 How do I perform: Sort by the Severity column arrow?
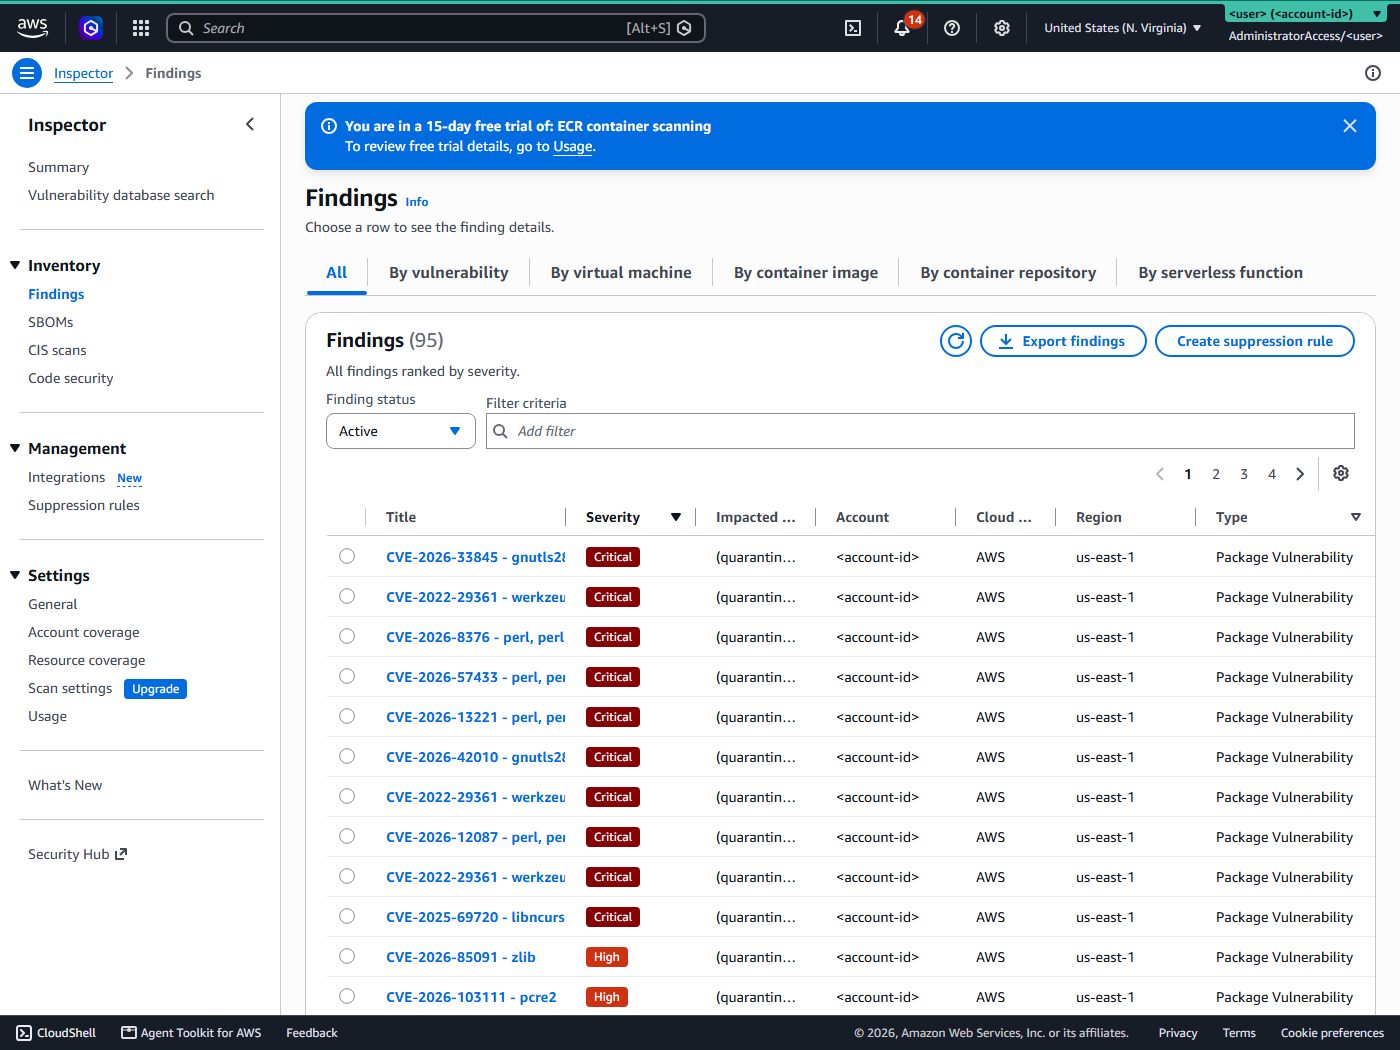tap(676, 517)
